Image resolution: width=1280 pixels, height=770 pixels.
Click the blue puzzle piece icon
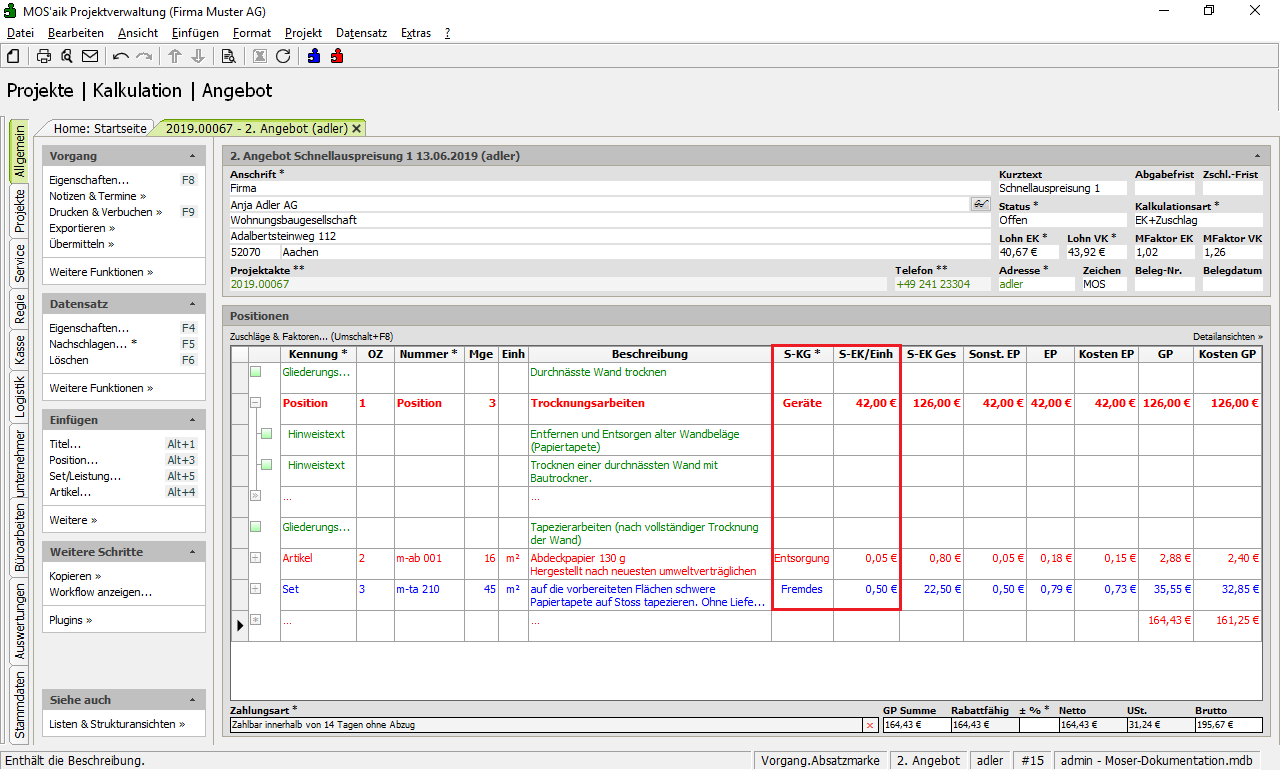pos(314,56)
